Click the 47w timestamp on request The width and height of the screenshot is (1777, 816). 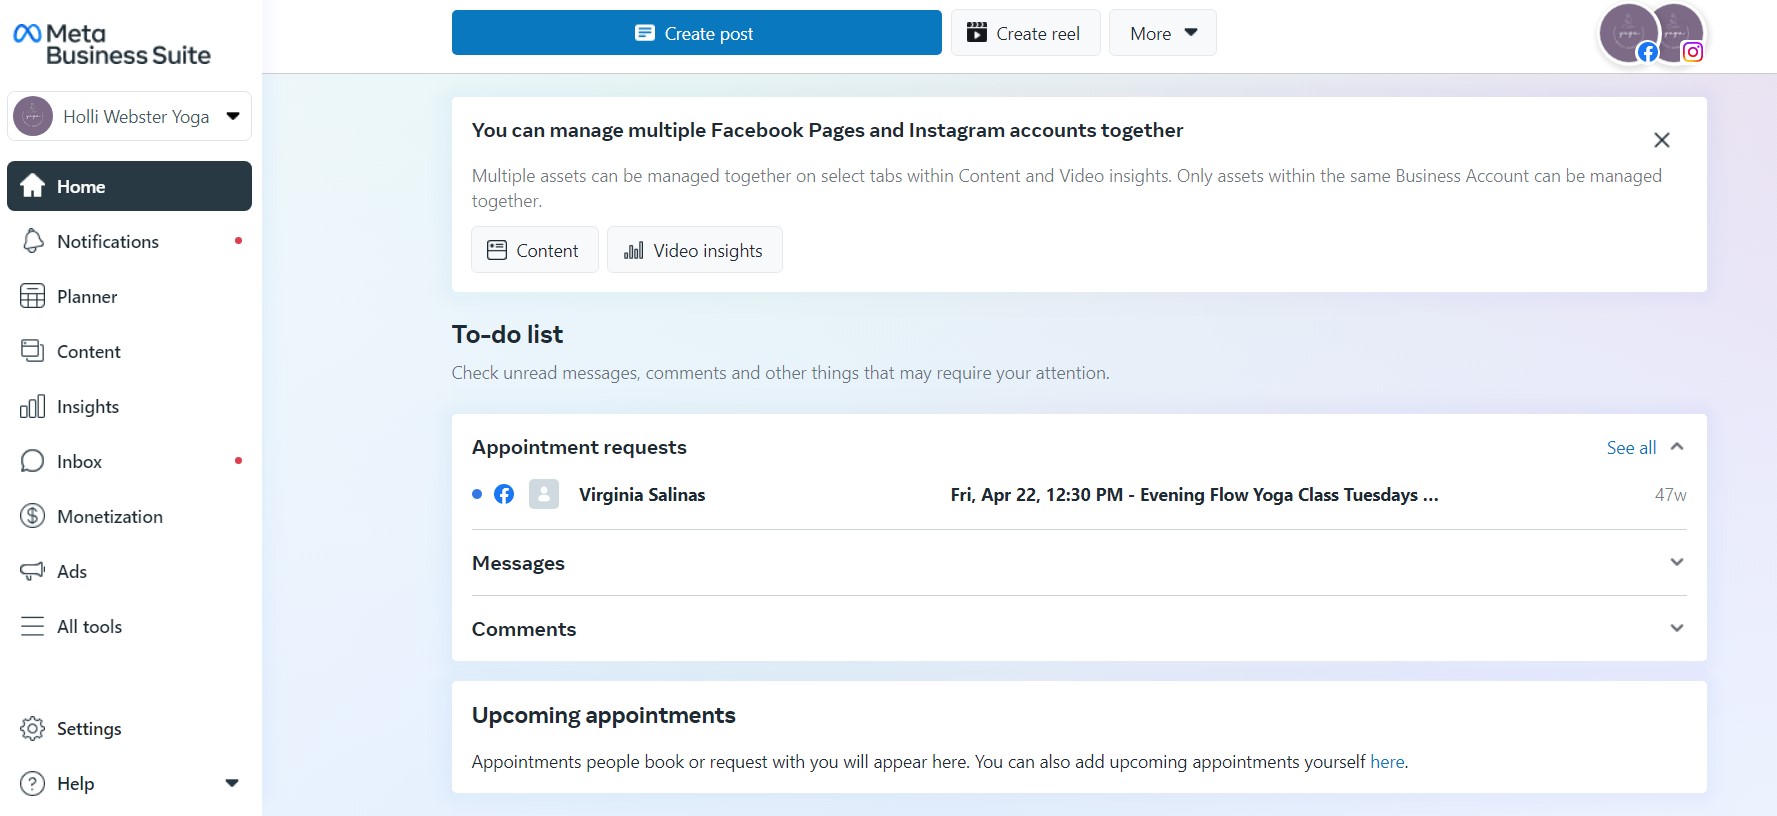coord(1670,495)
